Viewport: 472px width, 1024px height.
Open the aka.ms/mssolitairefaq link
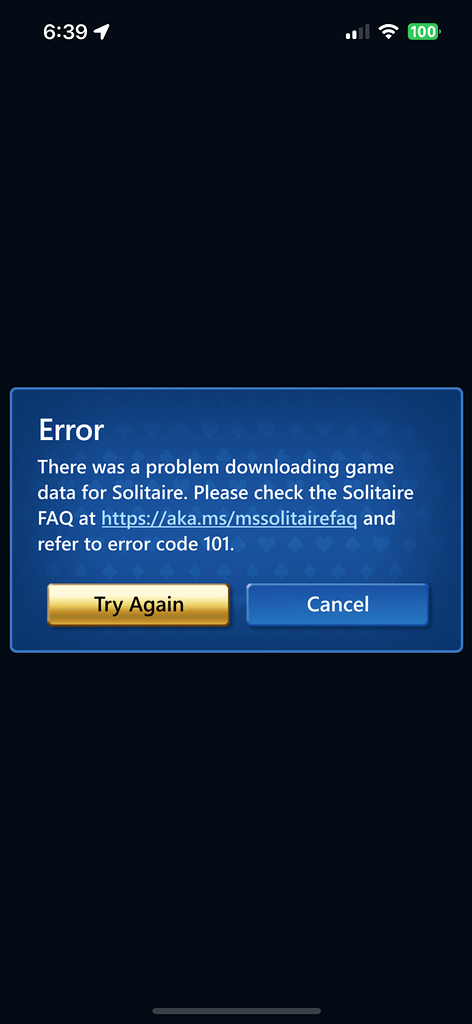tap(229, 519)
